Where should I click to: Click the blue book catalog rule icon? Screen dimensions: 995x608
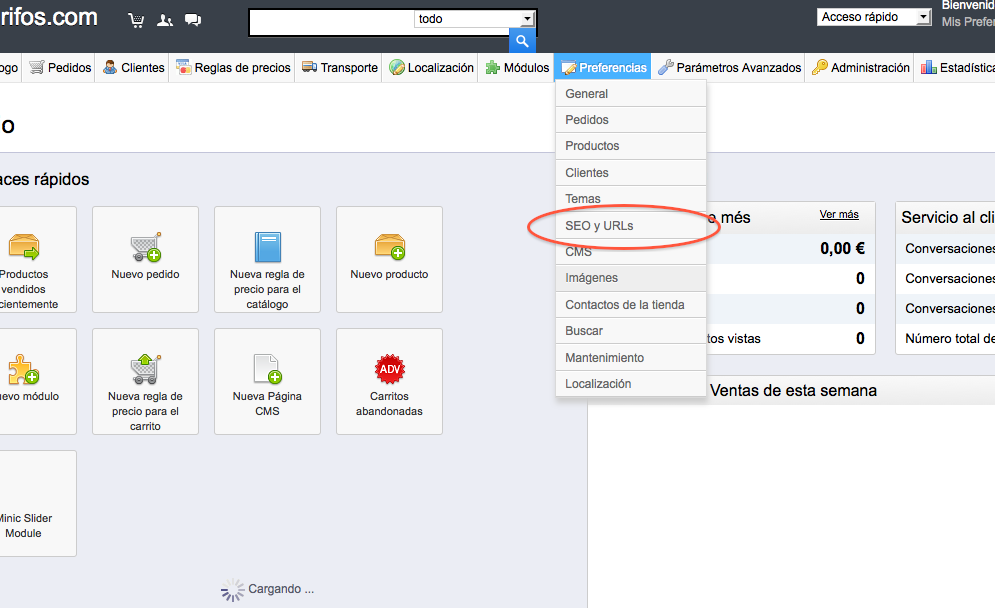[268, 247]
